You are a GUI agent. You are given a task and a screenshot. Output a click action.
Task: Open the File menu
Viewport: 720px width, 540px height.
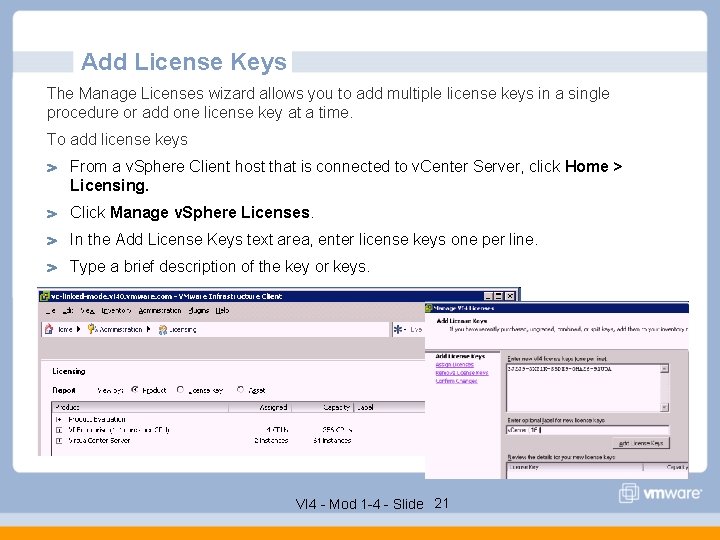51,311
